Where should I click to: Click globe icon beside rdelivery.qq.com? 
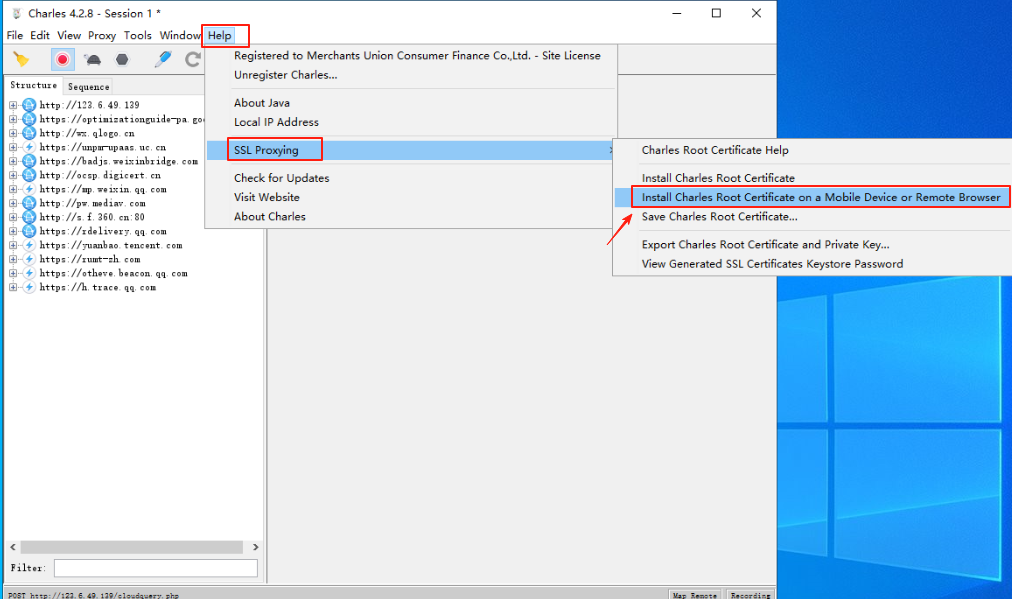(x=29, y=231)
